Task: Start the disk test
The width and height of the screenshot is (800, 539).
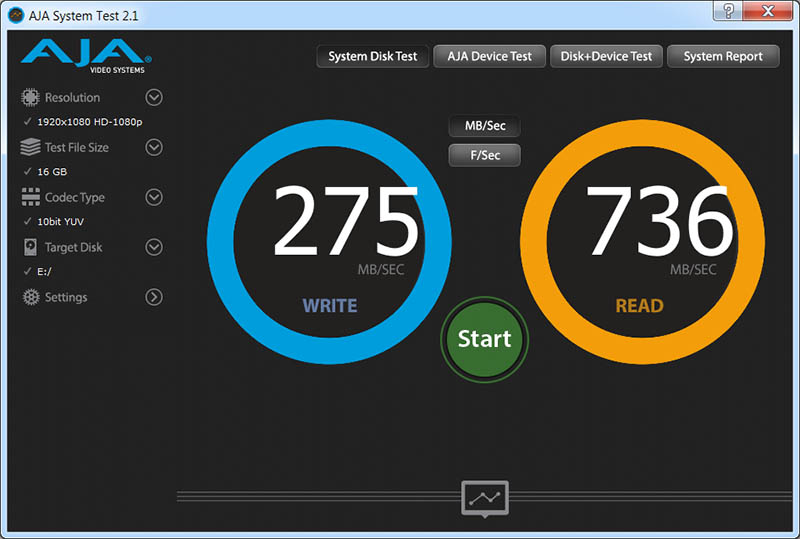Action: click(484, 339)
